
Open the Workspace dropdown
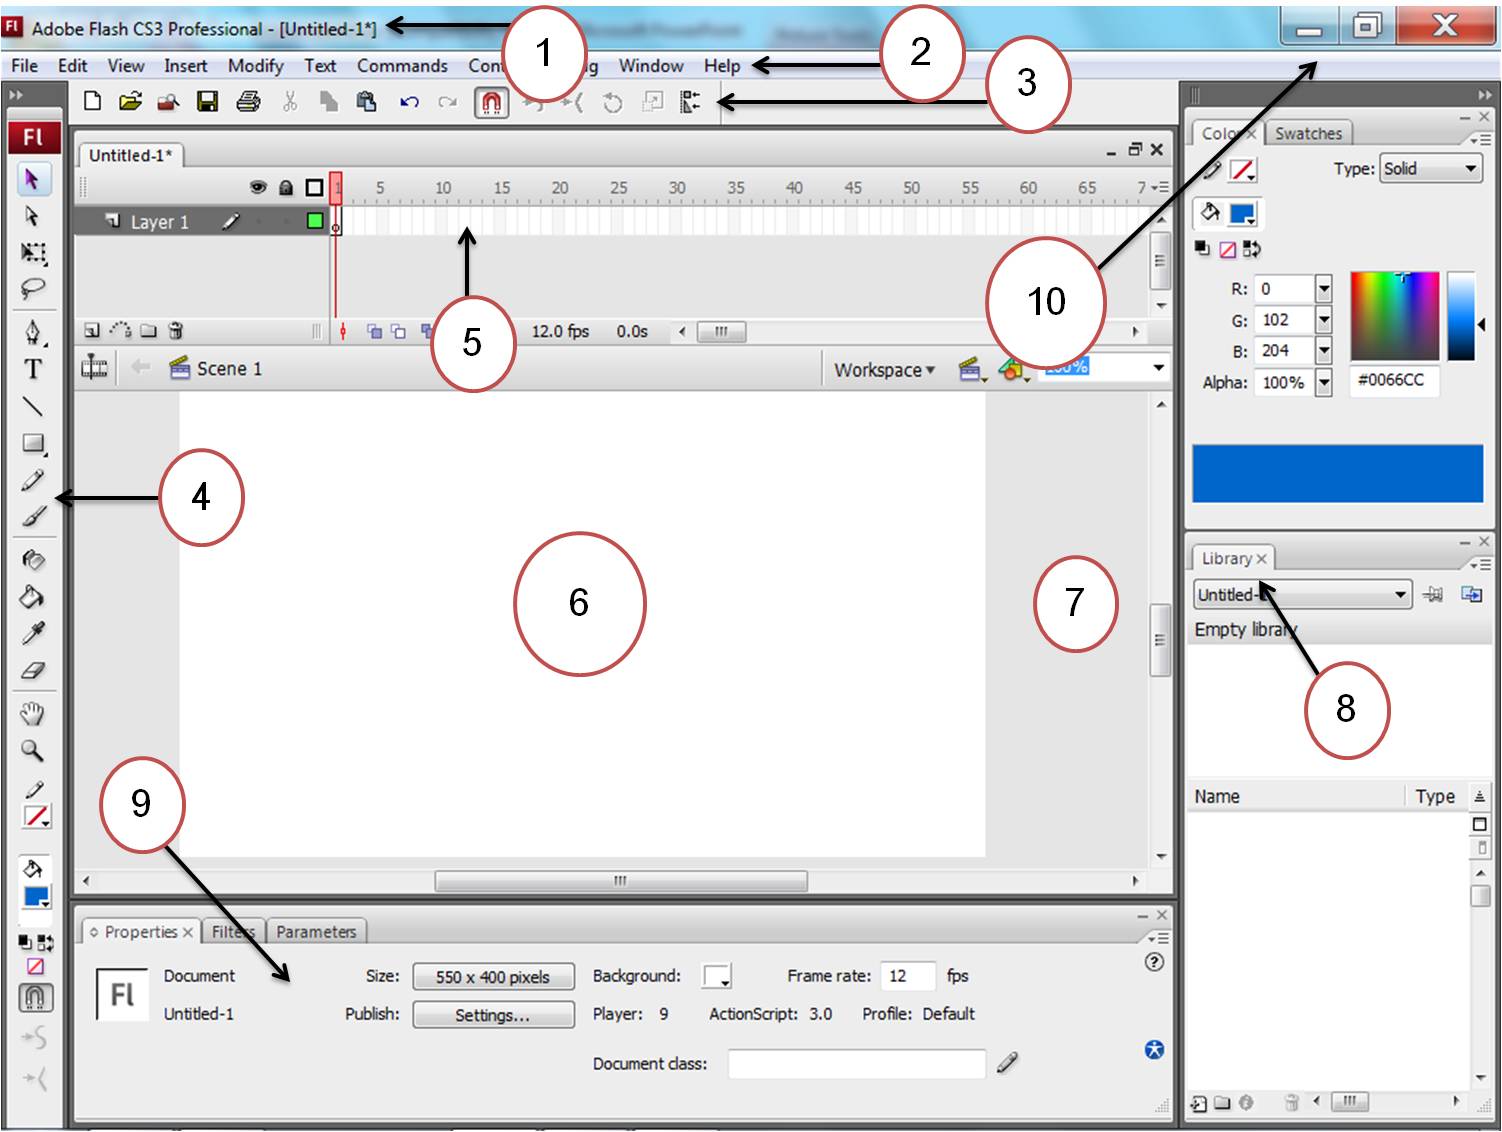pyautogui.click(x=883, y=370)
